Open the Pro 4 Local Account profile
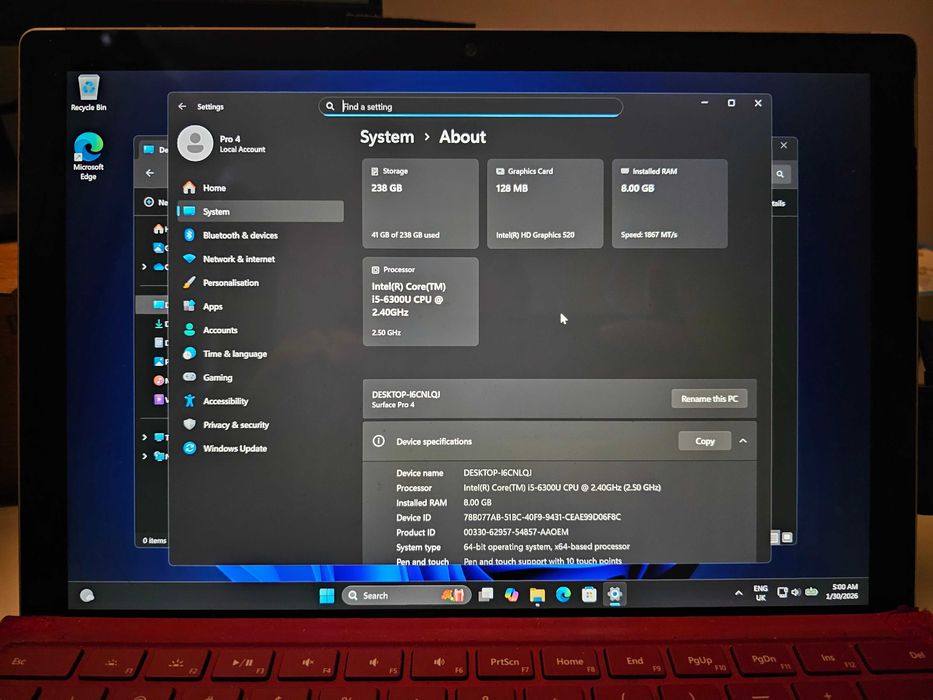Screen dimensions: 933x700 pos(223,143)
